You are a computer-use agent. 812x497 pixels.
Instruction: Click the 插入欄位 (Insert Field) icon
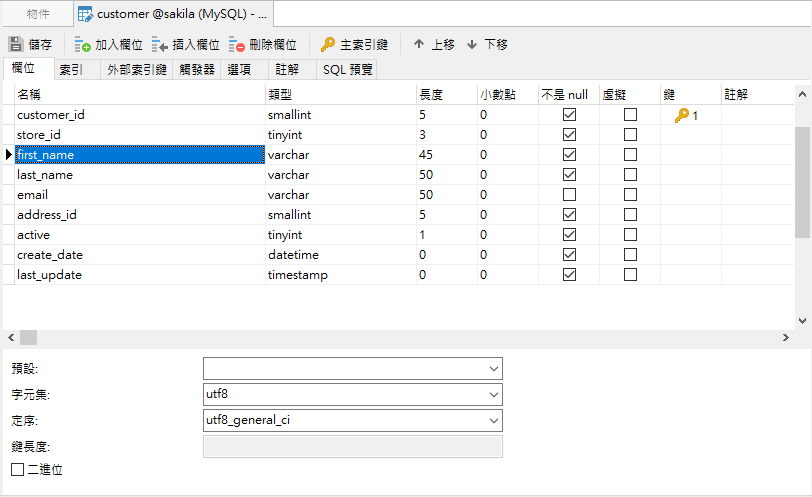click(160, 45)
